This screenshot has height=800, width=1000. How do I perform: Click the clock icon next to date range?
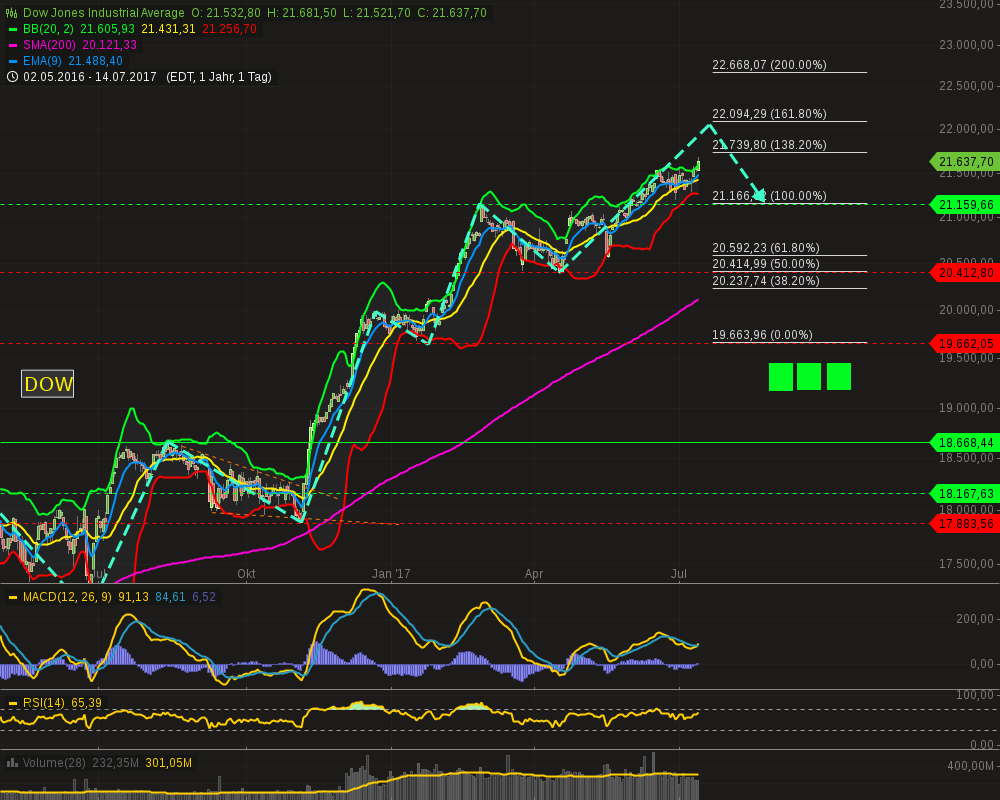click(12, 77)
